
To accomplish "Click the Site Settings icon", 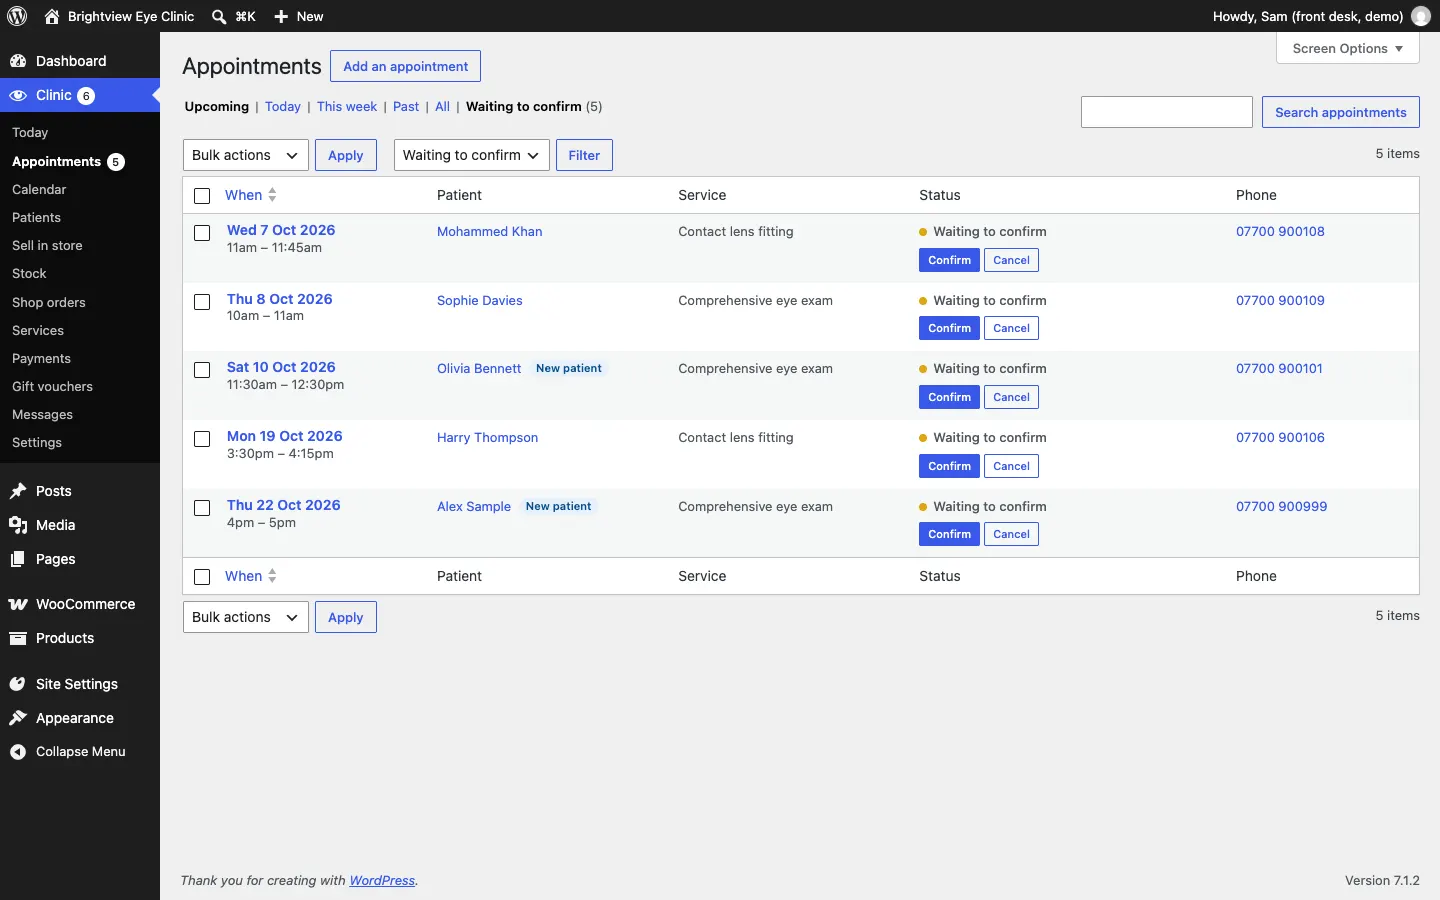I will click(x=18, y=684).
